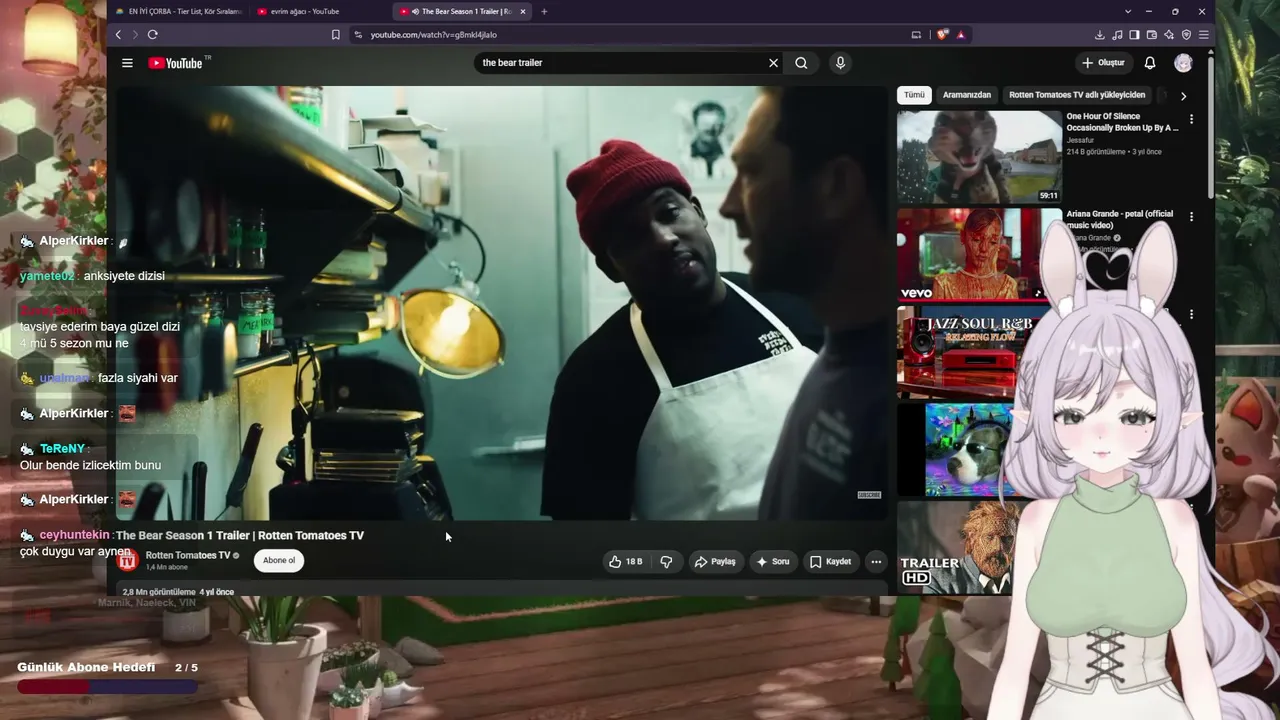Open One Hour Of Silence video title
This screenshot has width=1280, height=720.
[x=1122, y=122]
